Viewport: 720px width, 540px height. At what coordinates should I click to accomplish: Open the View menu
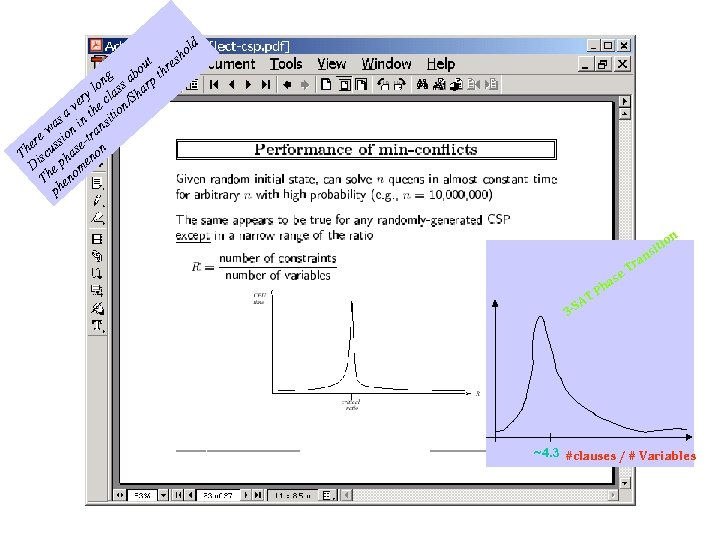pos(332,64)
